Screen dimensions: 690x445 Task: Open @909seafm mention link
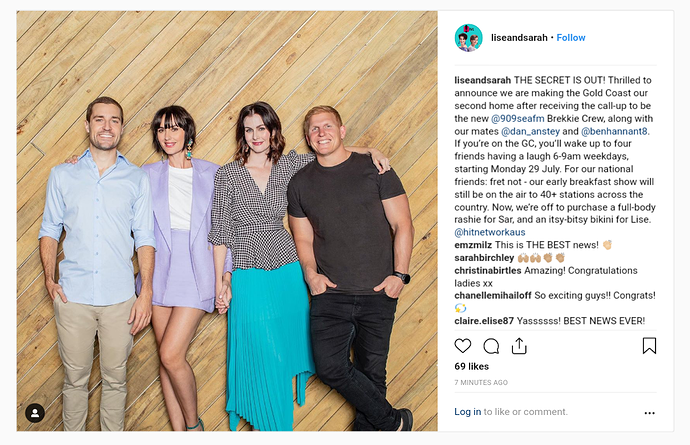(518, 118)
